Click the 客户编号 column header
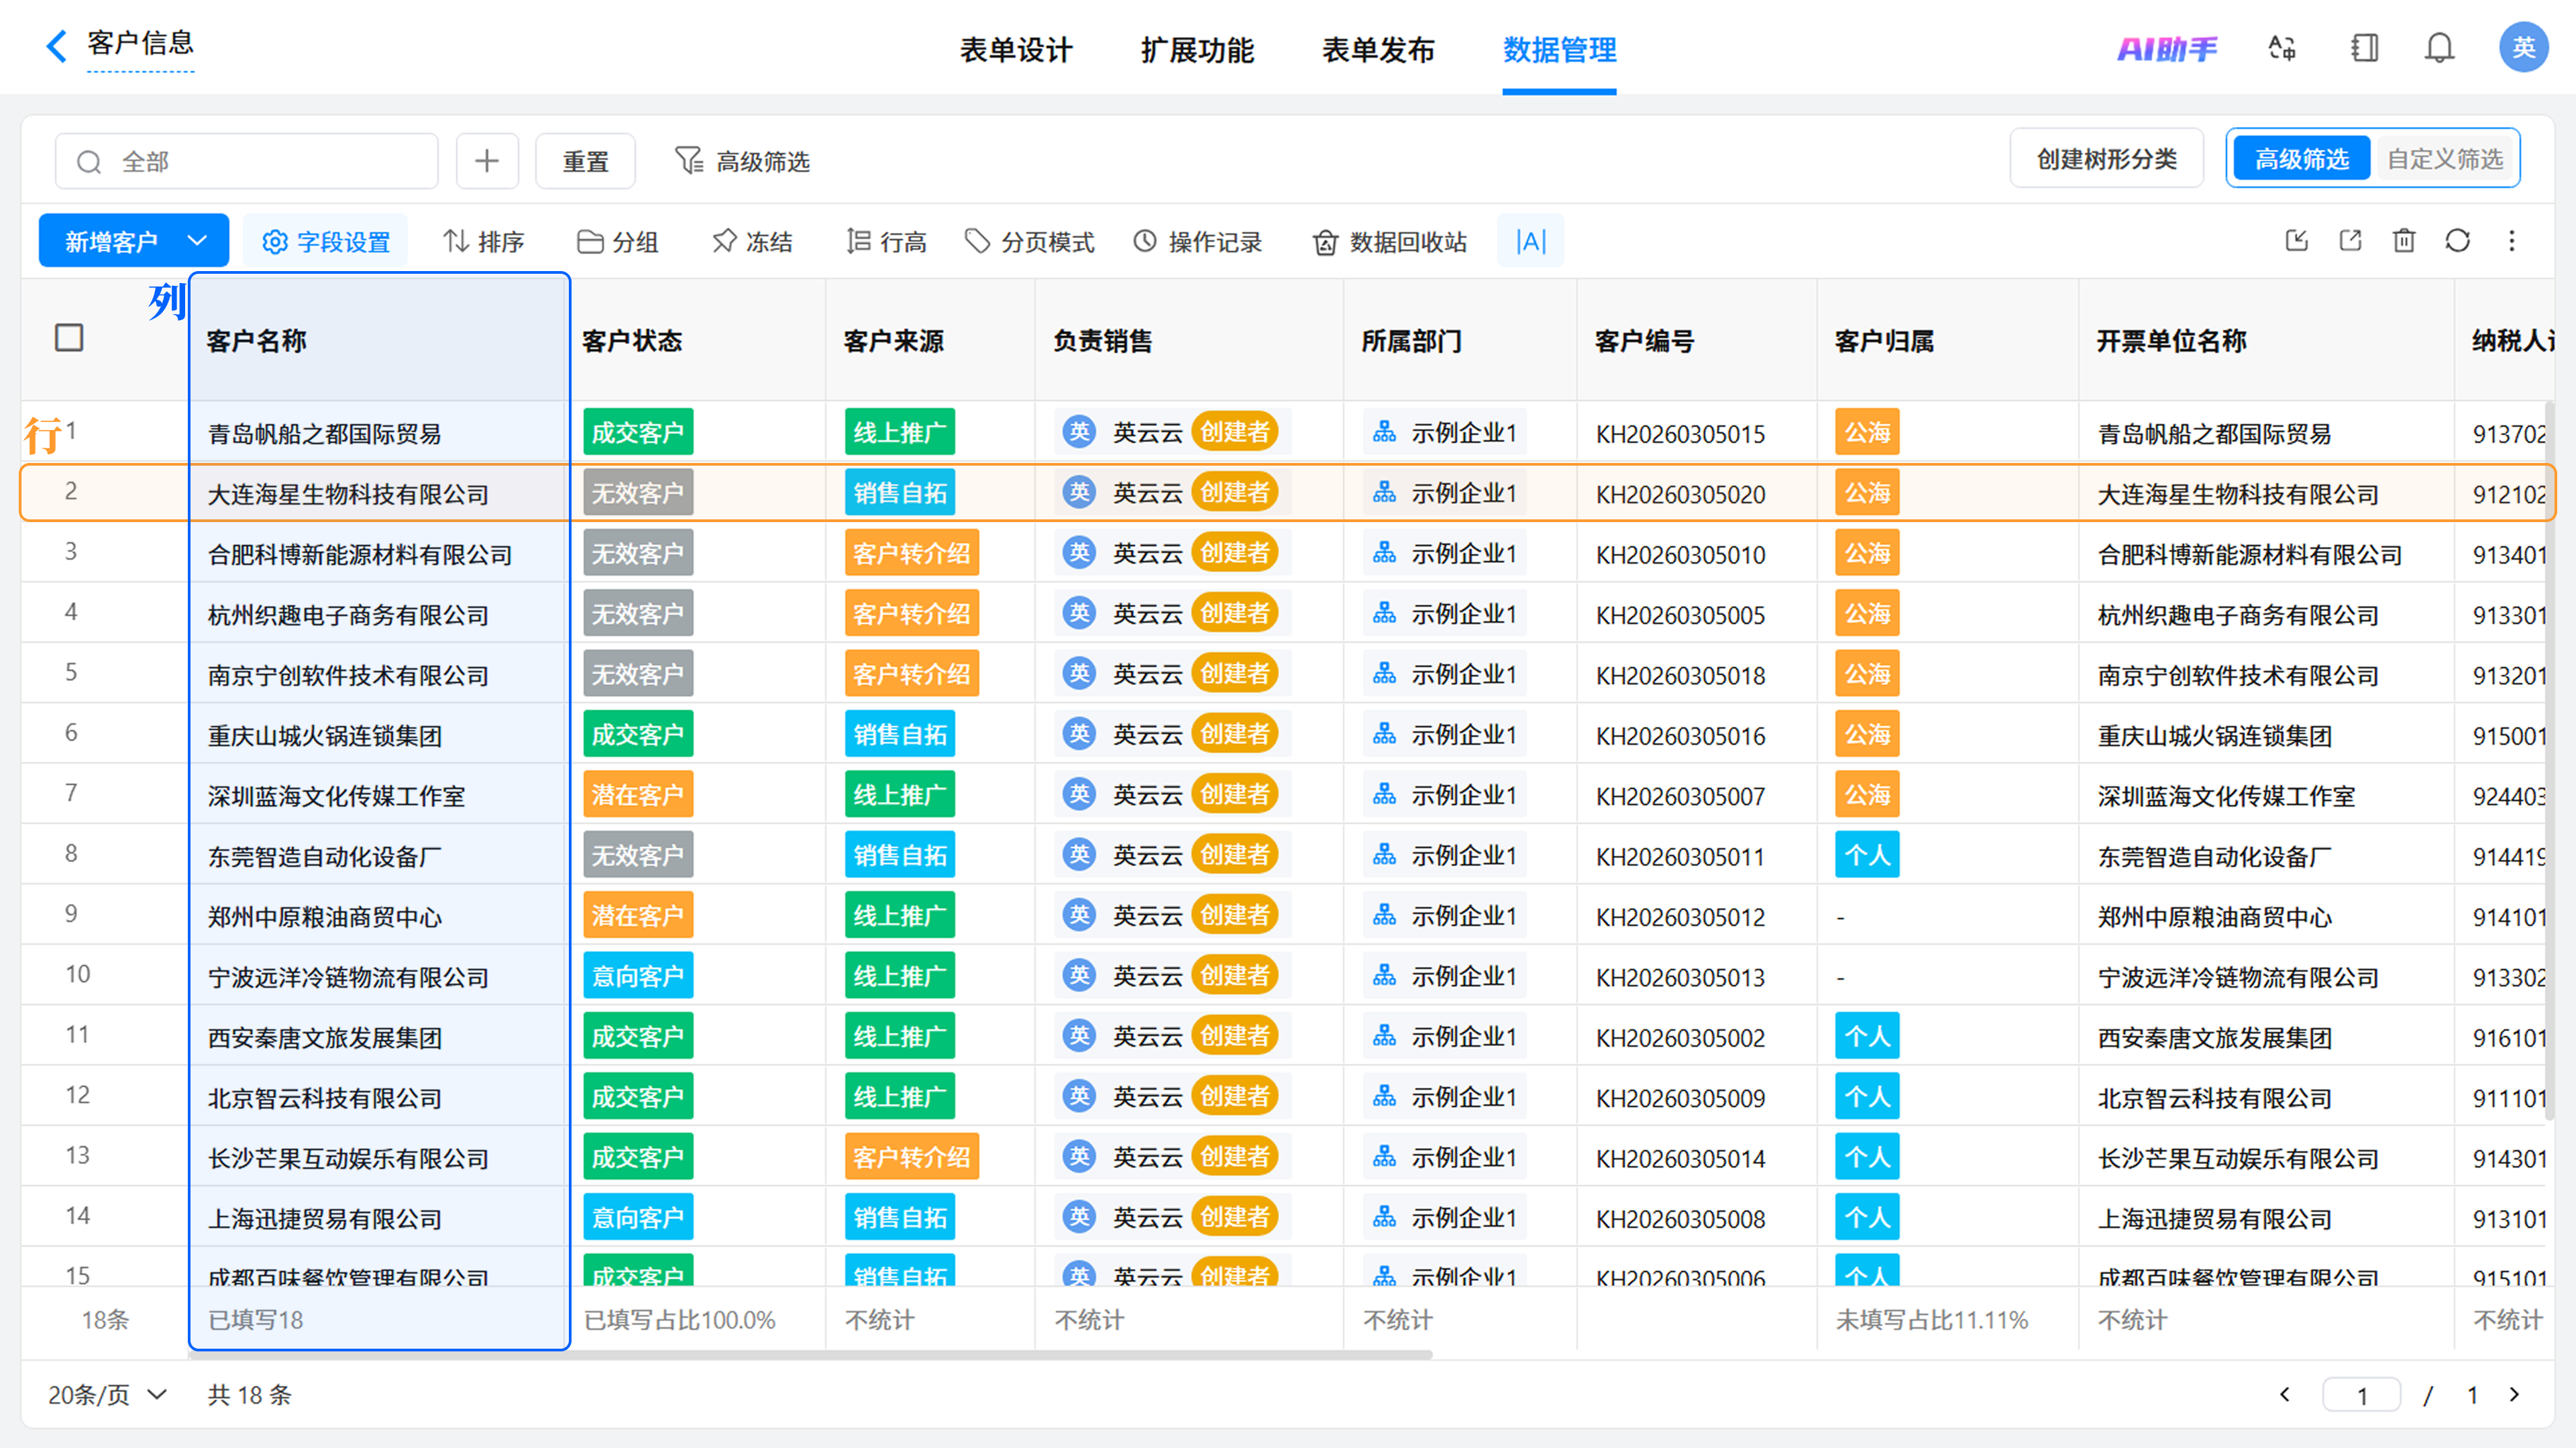This screenshot has width=2576, height=1448. pos(1644,341)
